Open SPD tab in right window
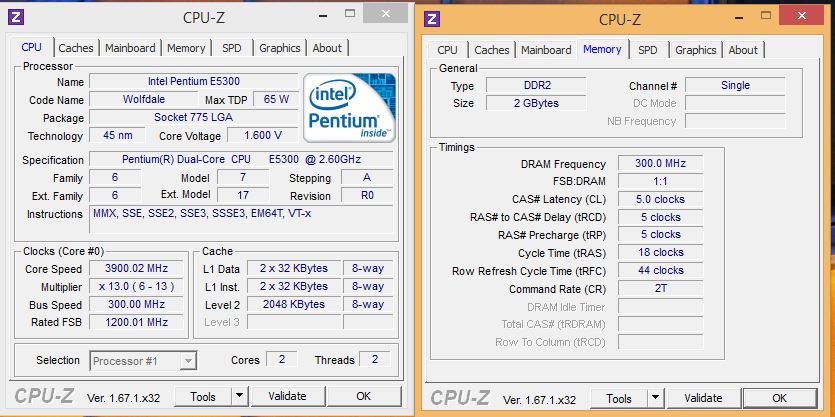This screenshot has height=417, width=835. [x=648, y=50]
